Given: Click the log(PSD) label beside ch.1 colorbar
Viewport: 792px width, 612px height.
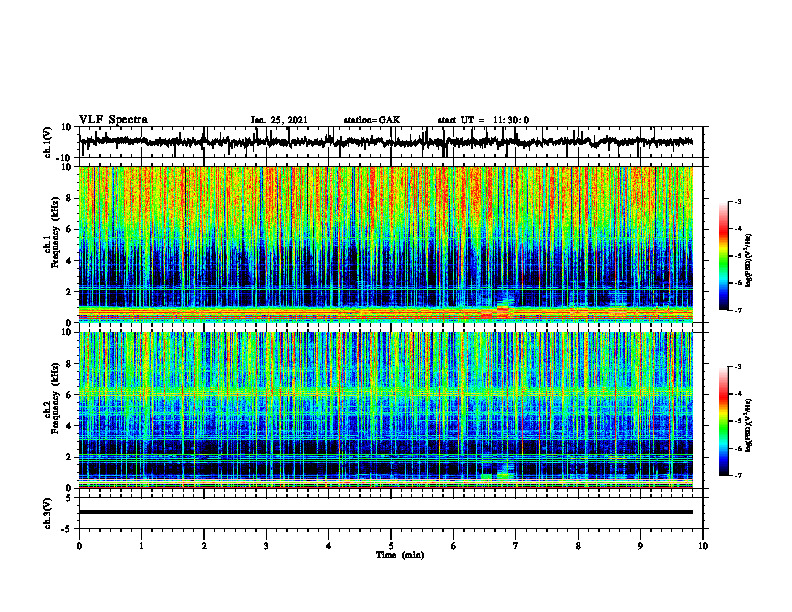Looking at the screenshot, I should pyautogui.click(x=749, y=261).
